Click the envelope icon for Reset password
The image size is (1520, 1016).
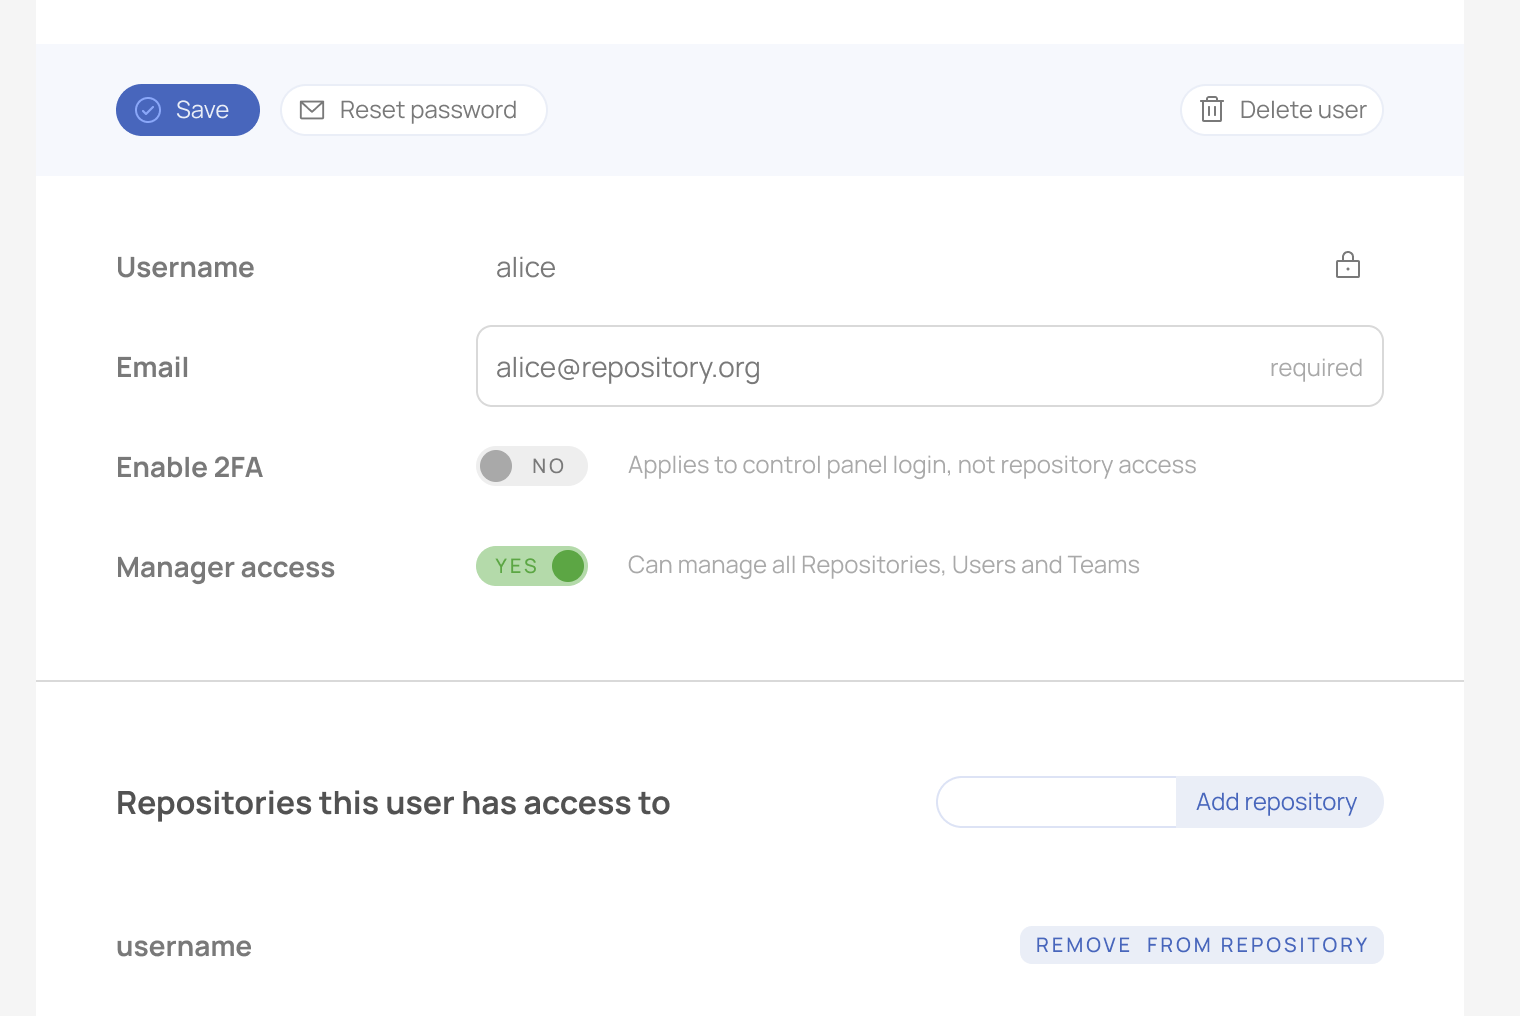click(312, 110)
